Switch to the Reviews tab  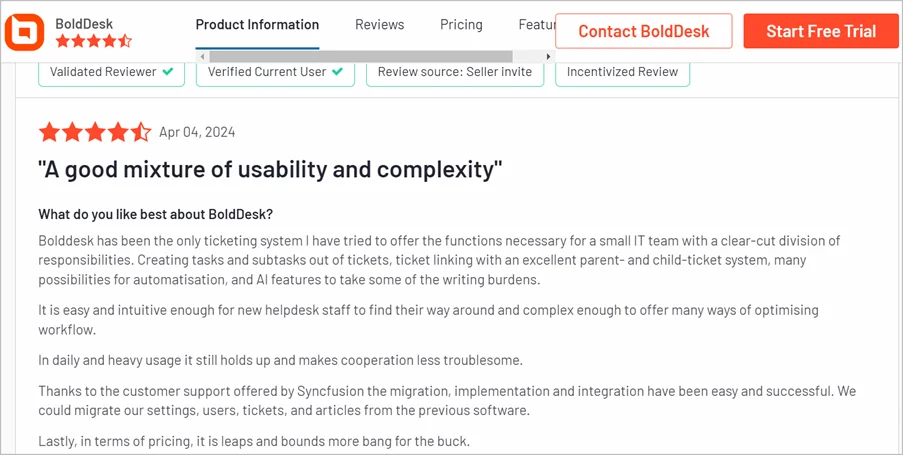tap(380, 25)
